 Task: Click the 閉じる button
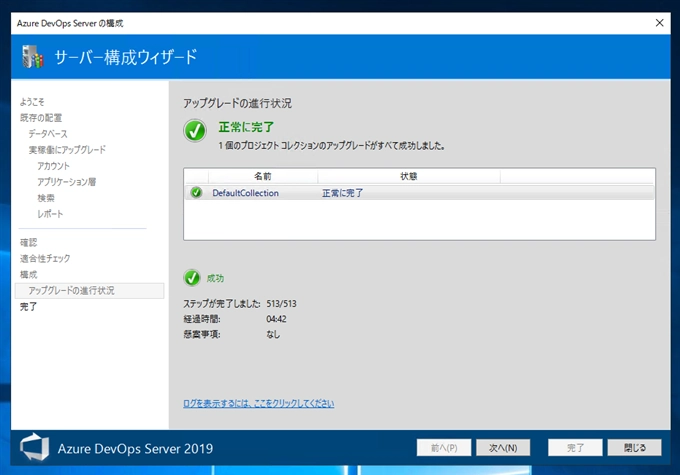click(635, 448)
